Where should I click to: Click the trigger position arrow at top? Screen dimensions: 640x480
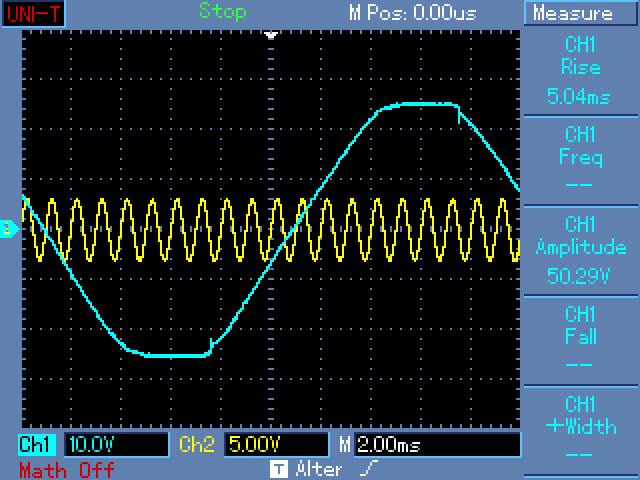[271, 36]
